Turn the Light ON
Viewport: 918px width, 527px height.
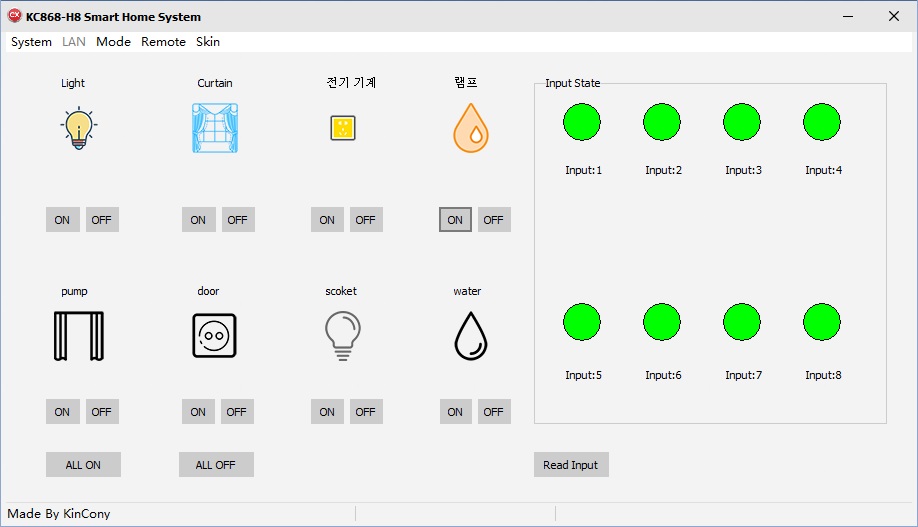click(x=62, y=220)
